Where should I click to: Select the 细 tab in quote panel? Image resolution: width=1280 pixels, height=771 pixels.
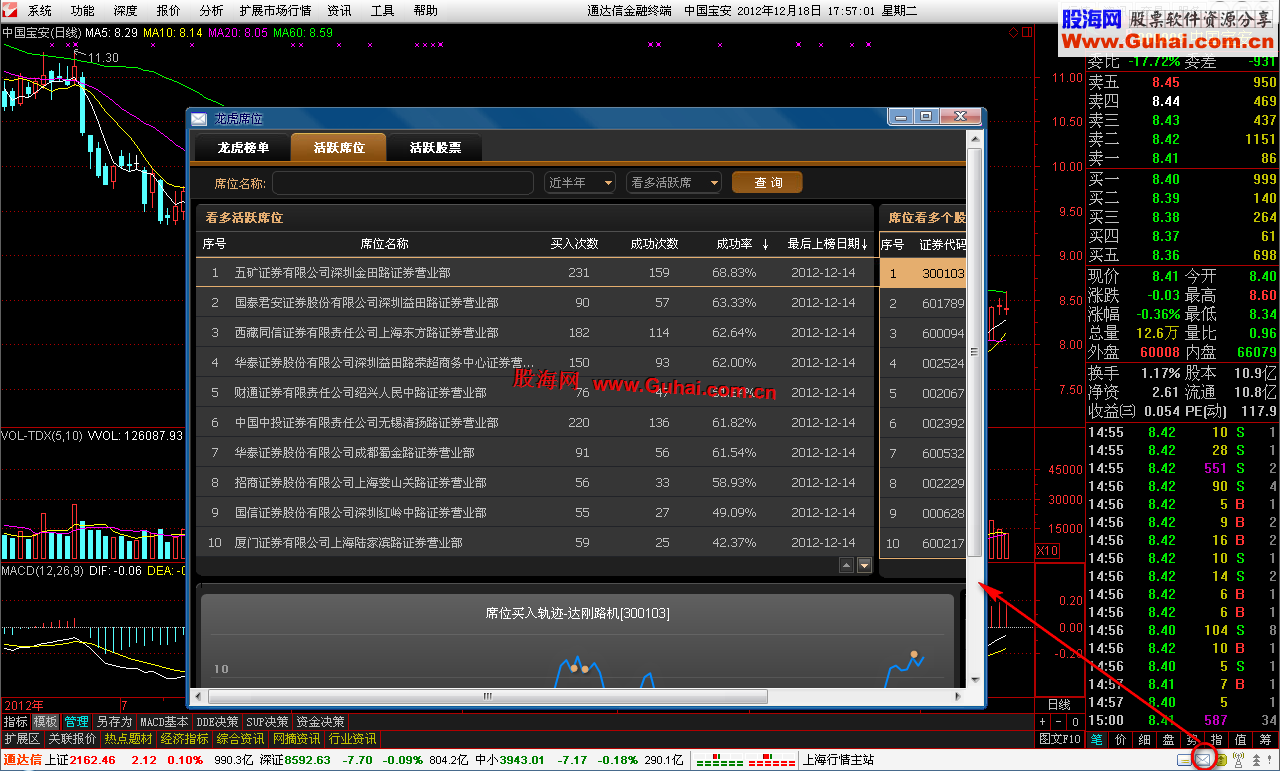(x=1144, y=740)
